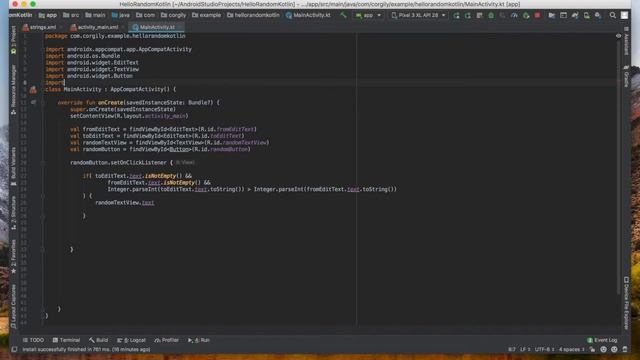Image resolution: width=640 pixels, height=360 pixels.
Task: Open the Gradle side tab on right
Action: 626,76
